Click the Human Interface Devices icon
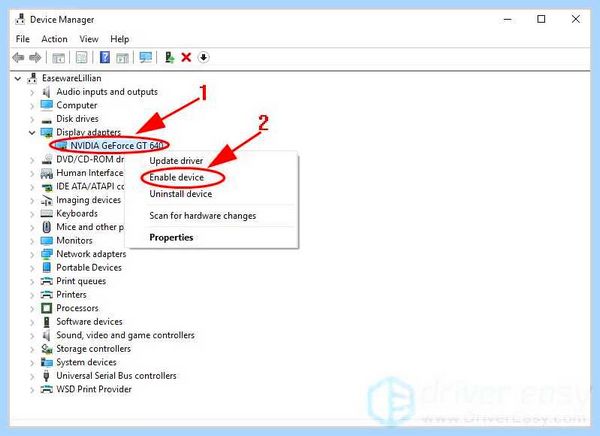 tap(46, 173)
